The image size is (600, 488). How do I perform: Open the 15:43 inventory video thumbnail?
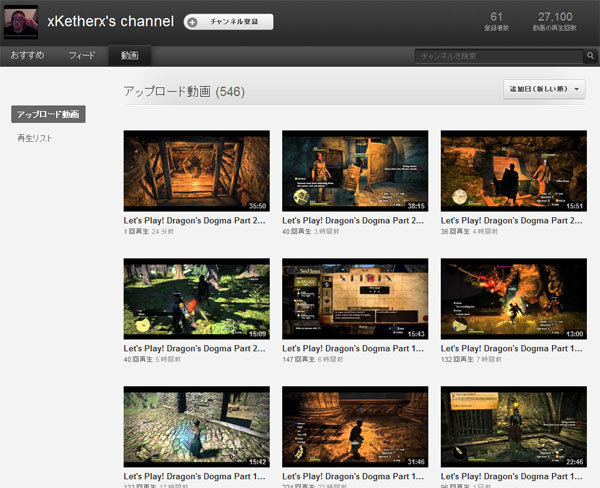(355, 299)
